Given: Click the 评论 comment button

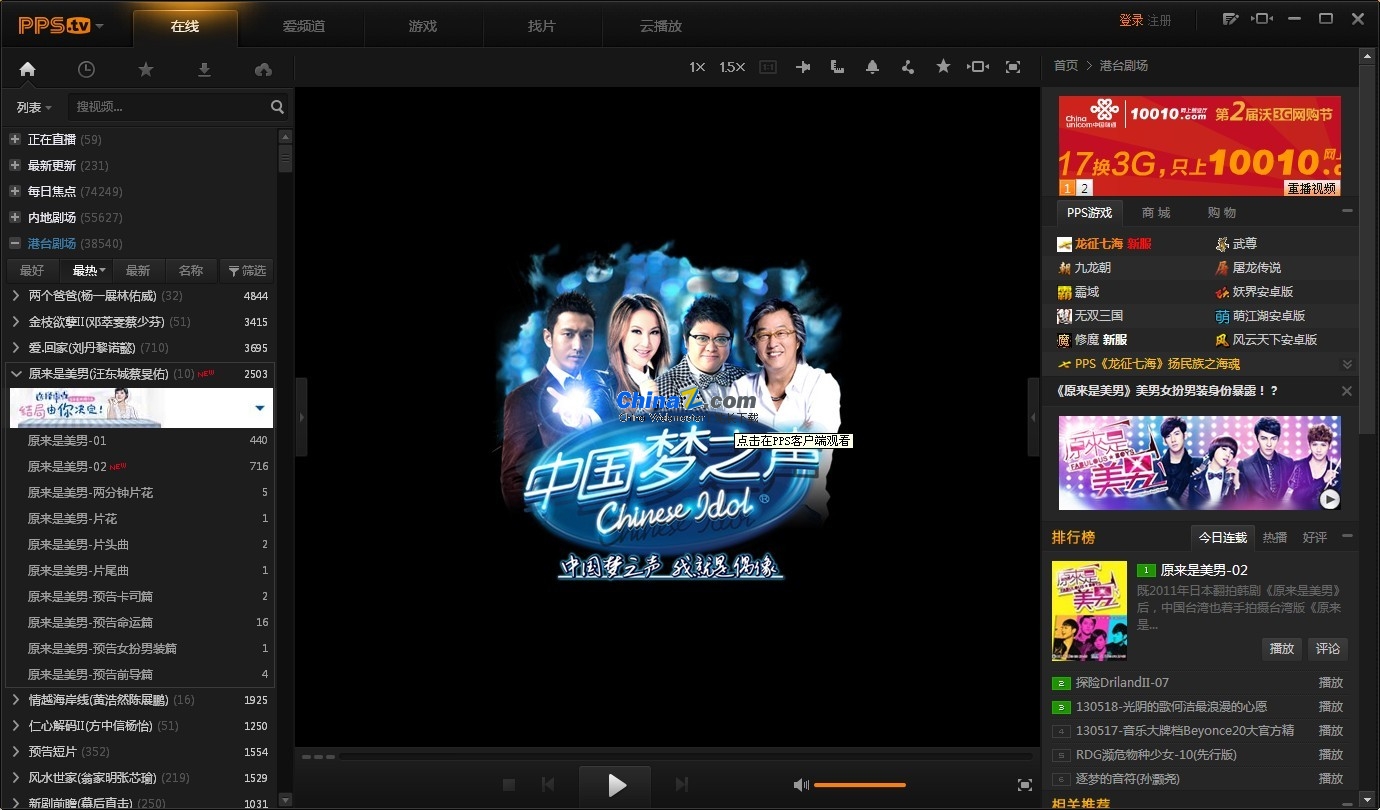Looking at the screenshot, I should 1328,649.
